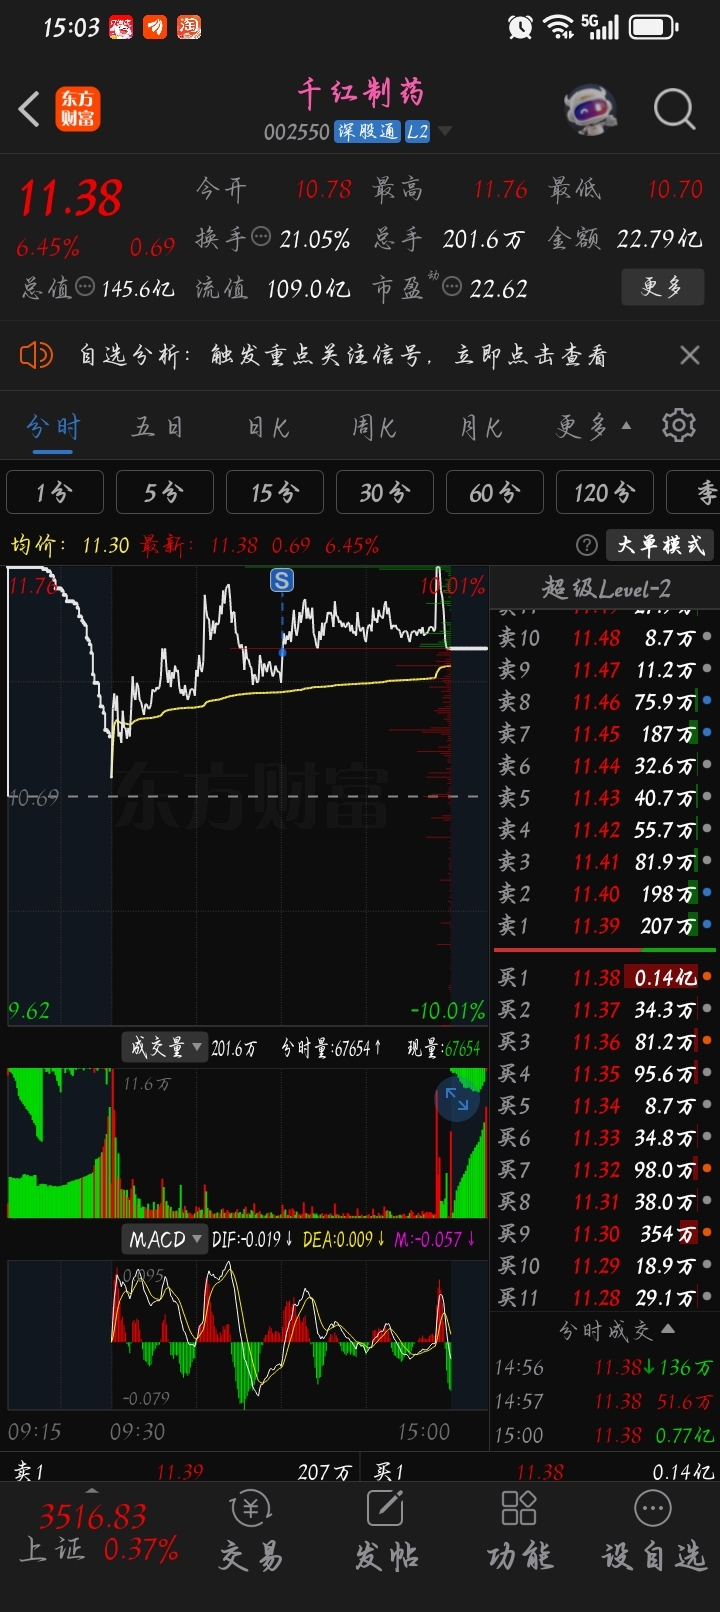Toggle 大单模式 mode
720x1612 pixels.
660,545
